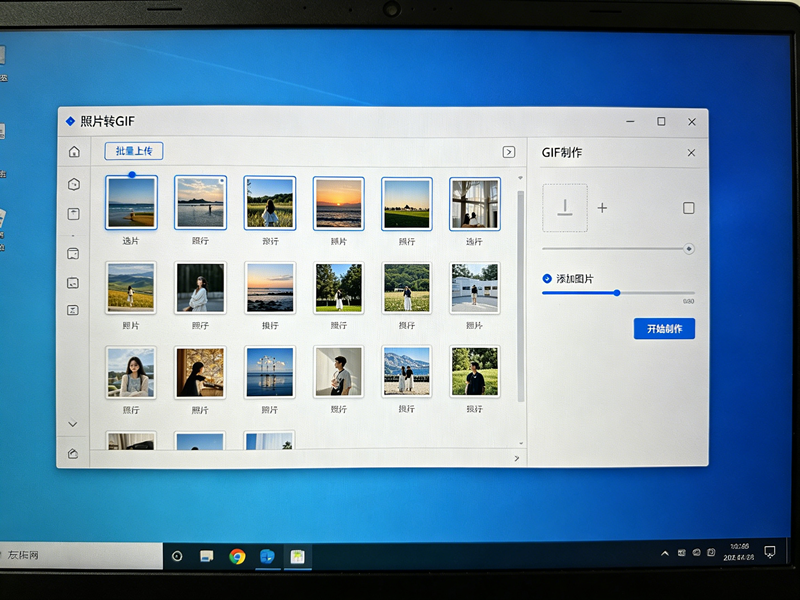Image resolution: width=800 pixels, height=600 pixels.
Task: Click the right arrow at the bottom of the grid panel
Action: coord(516,458)
